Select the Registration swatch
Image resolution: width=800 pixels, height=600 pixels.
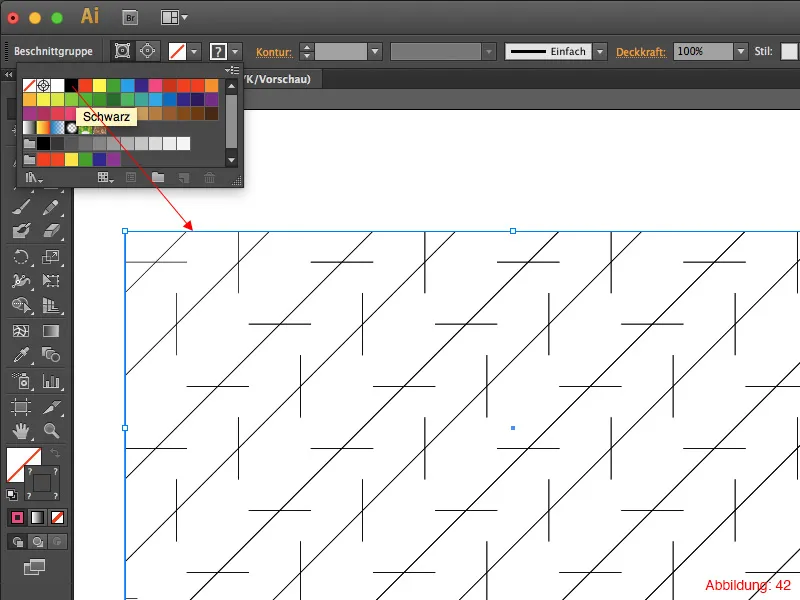click(x=43, y=85)
